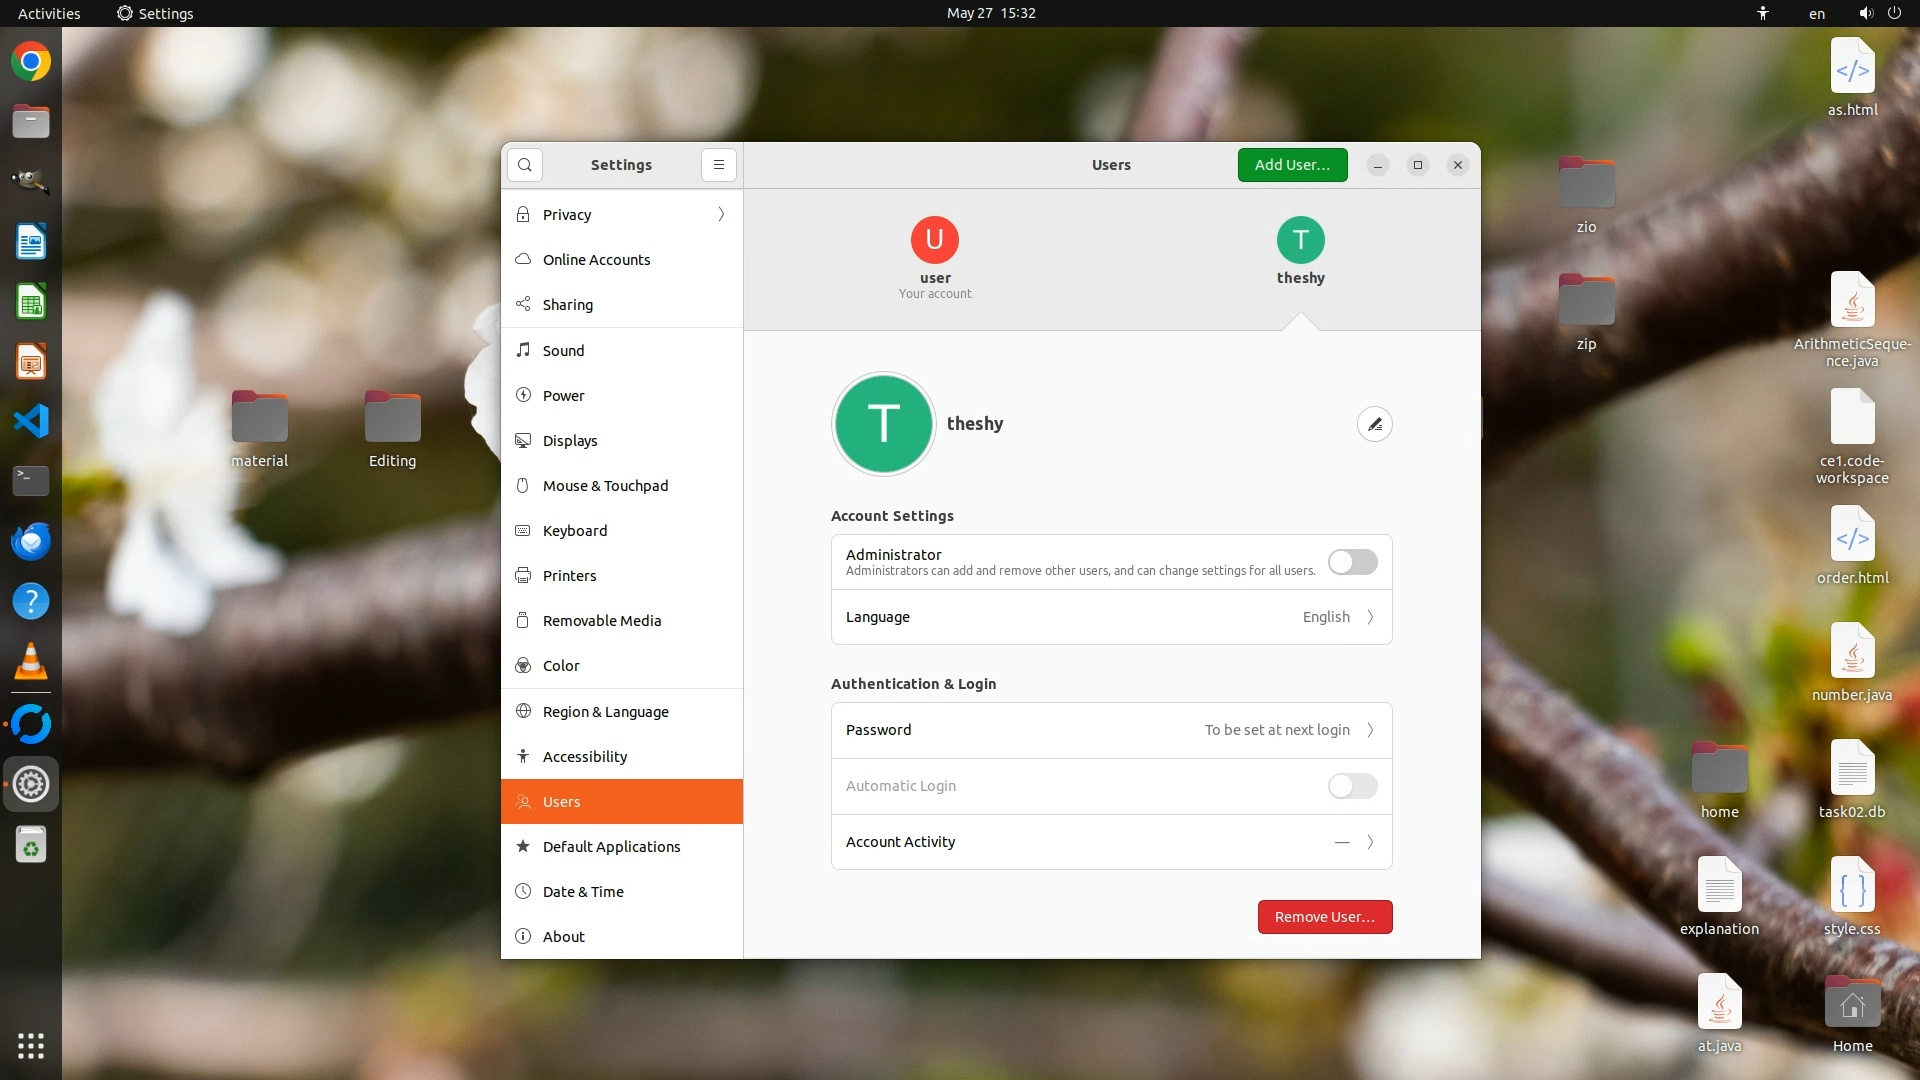This screenshot has height=1080, width=1920.
Task: Open Visual Studio Code from the dock
Action: [31, 421]
